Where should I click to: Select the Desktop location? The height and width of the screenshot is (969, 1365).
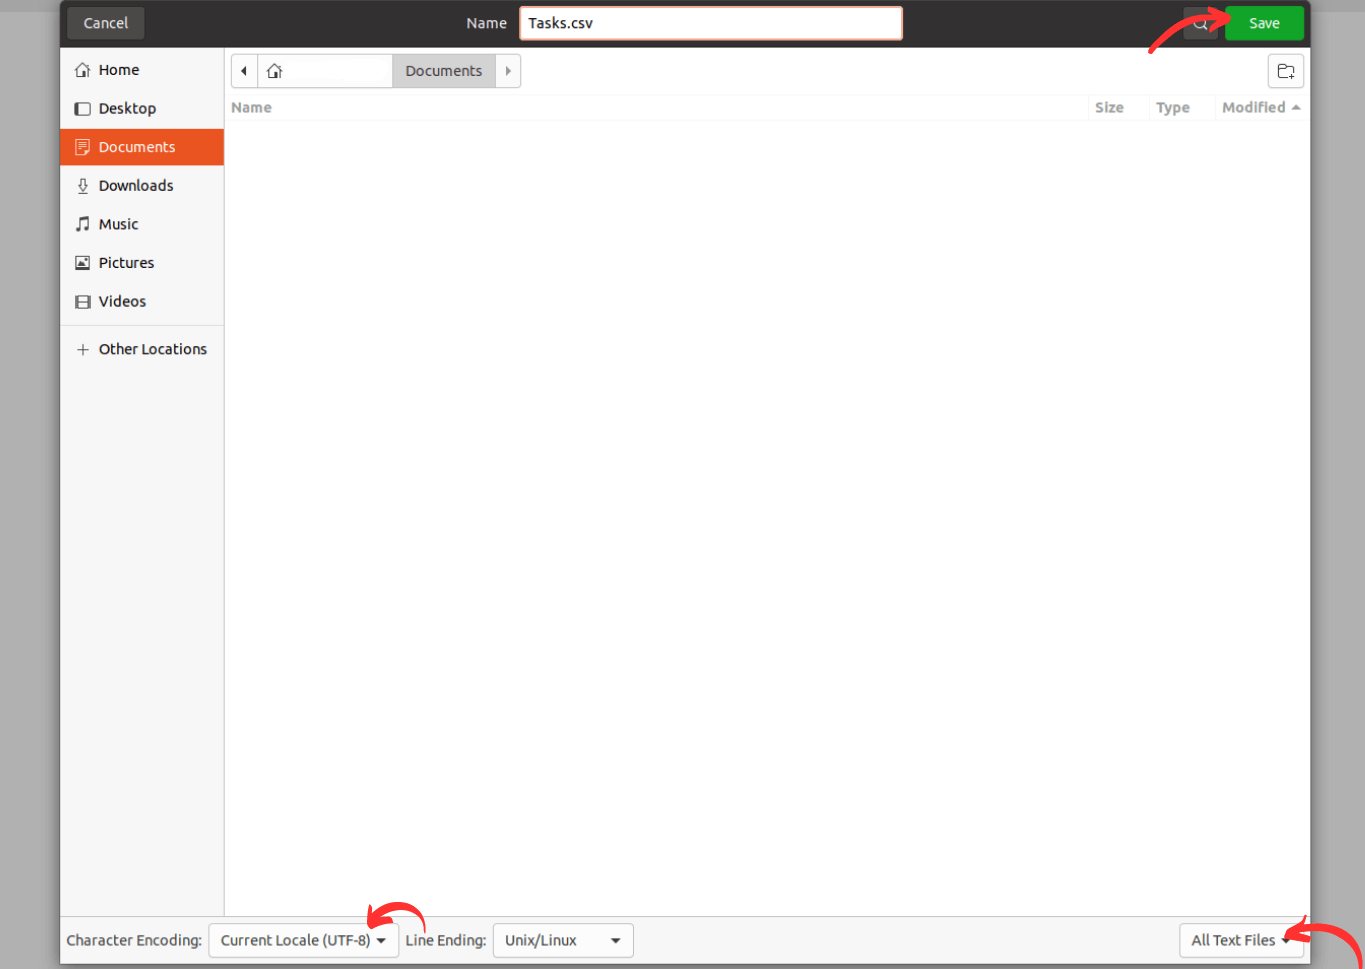[127, 108]
